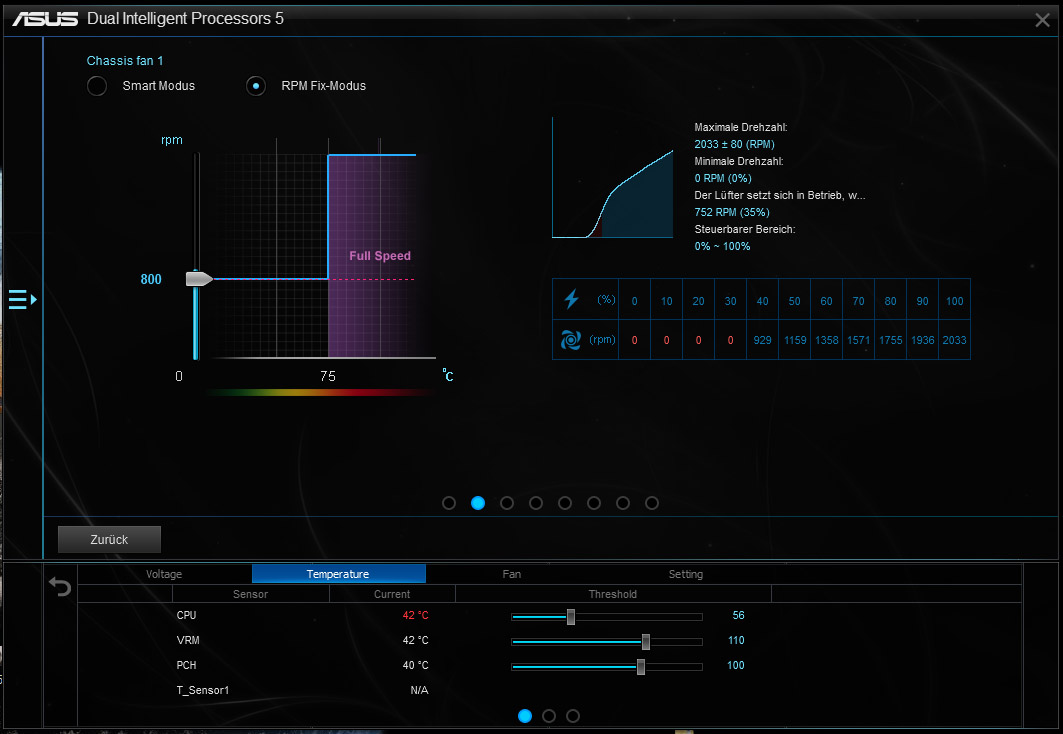Click the ASUS logo
This screenshot has width=1063, height=734.
coord(45,19)
